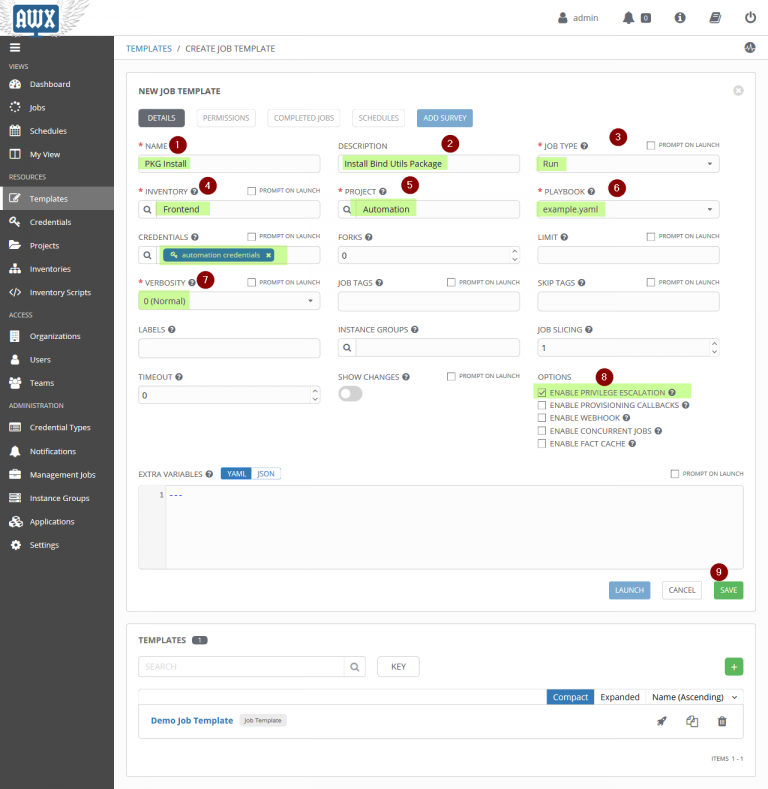The image size is (768, 789).
Task: Check Enable Fact Cache option
Action: point(542,444)
